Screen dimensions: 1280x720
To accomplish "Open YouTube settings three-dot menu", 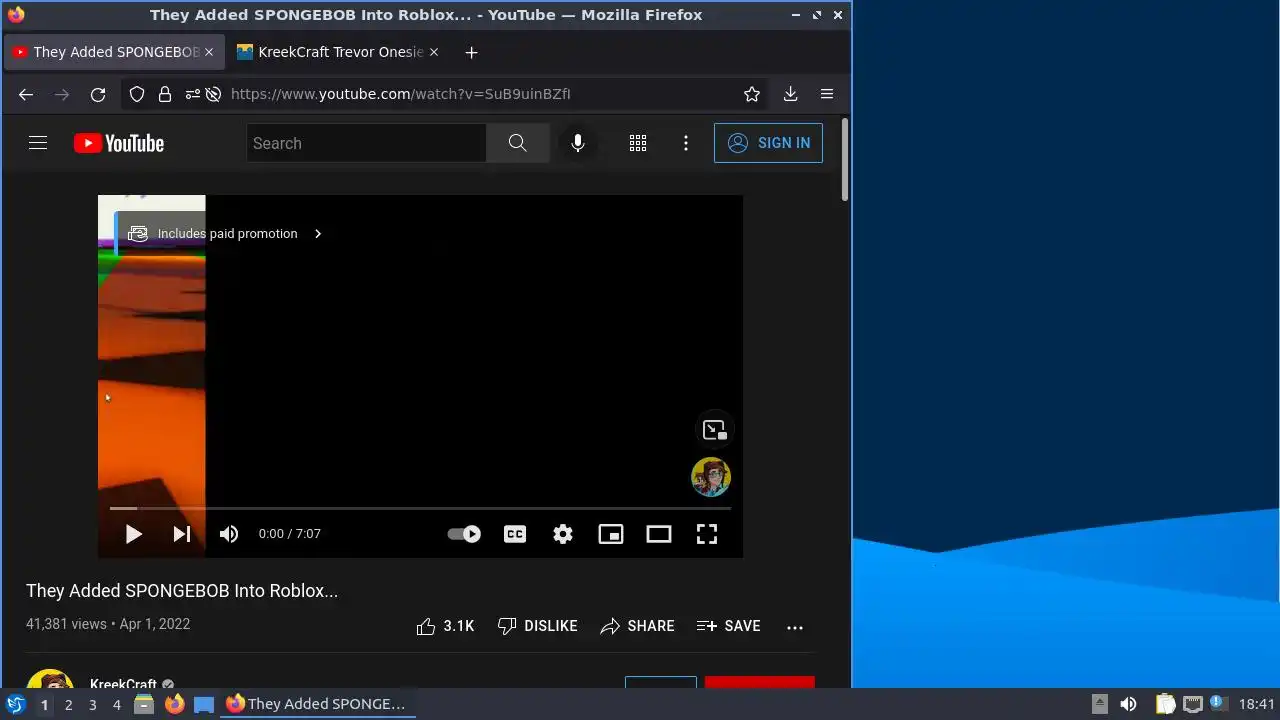I will tap(686, 143).
